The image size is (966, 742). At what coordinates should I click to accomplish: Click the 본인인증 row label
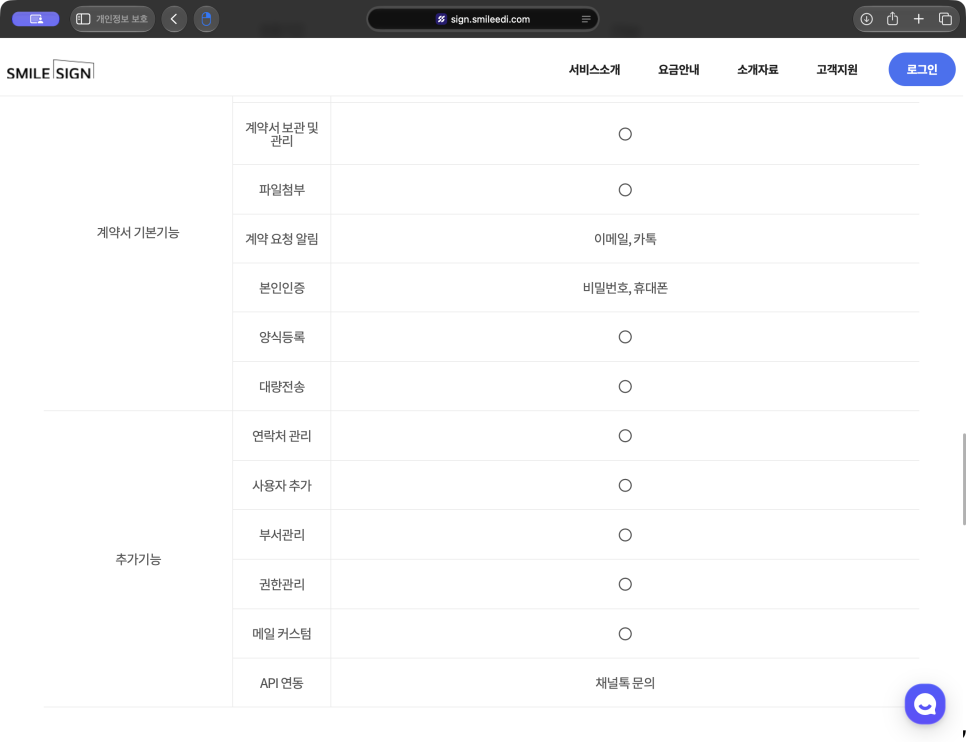point(282,288)
